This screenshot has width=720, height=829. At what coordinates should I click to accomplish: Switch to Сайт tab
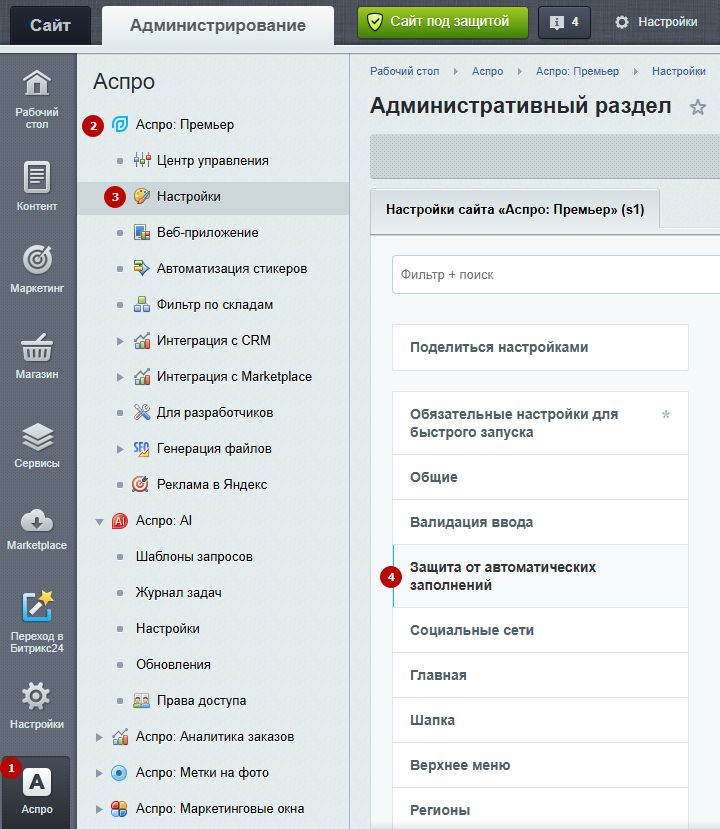point(50,25)
